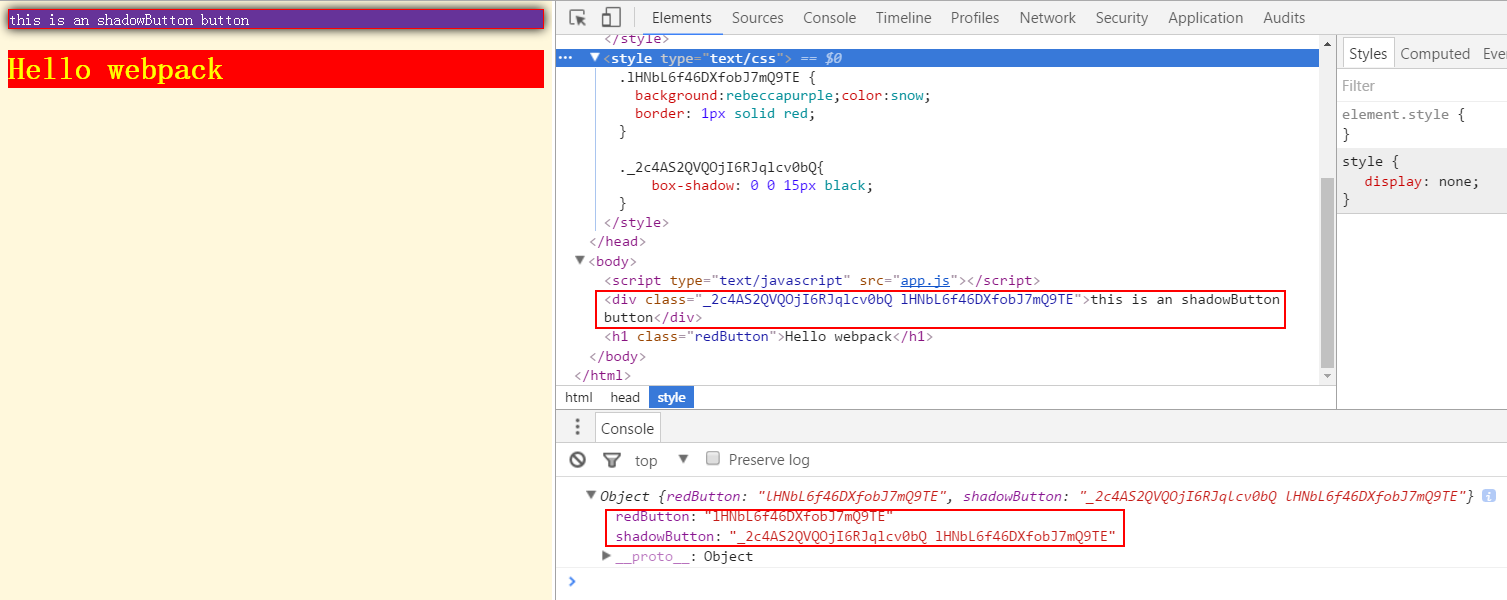The height and width of the screenshot is (600, 1507).
Task: Click the .lHNbL6f46DXfobJ7mQ9TE selector line
Action: pyautogui.click(x=718, y=76)
